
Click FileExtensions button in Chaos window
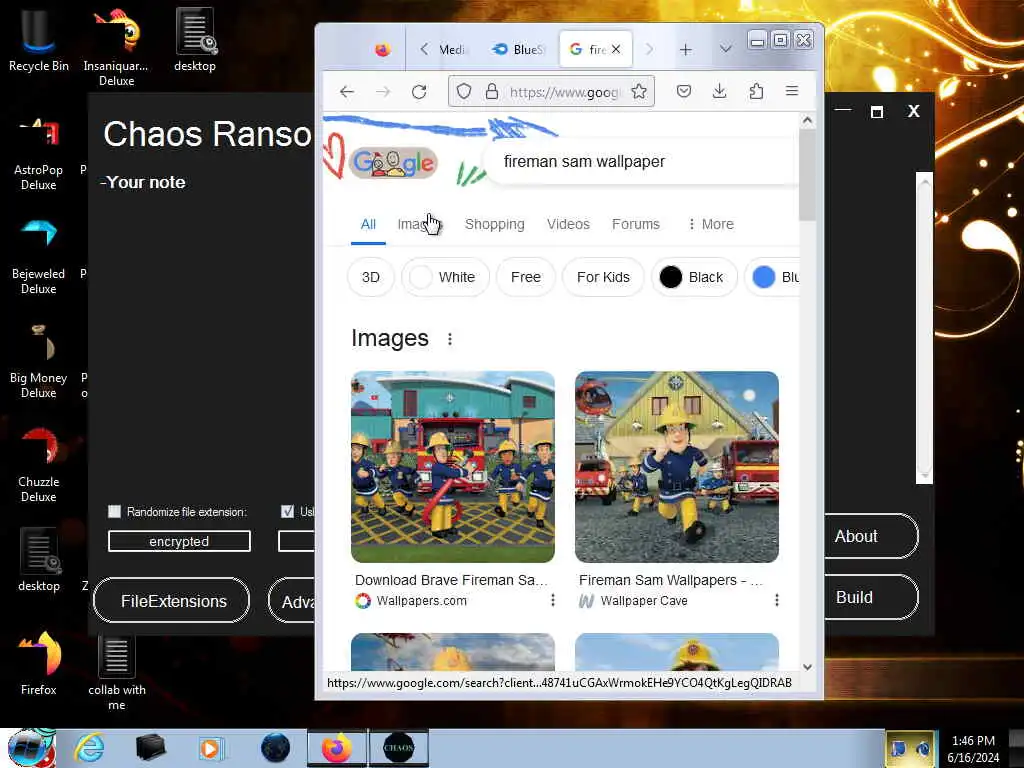click(x=172, y=600)
